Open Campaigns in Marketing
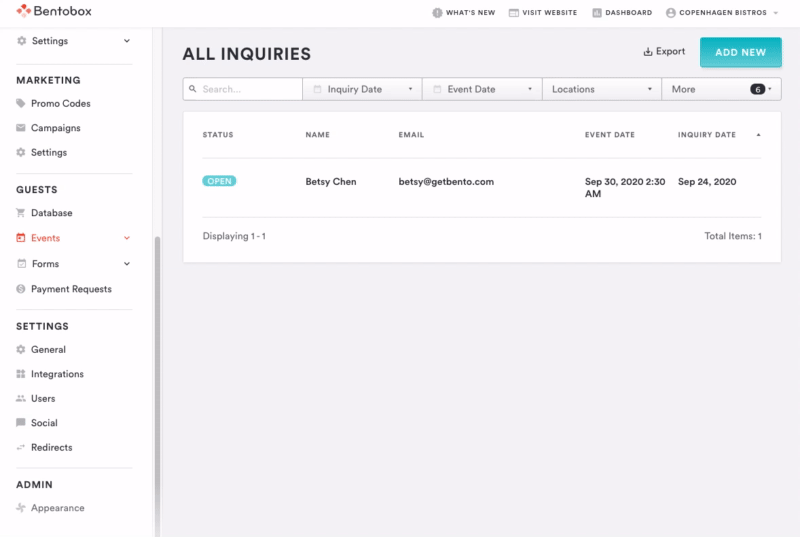This screenshot has height=537, width=800. coord(56,128)
